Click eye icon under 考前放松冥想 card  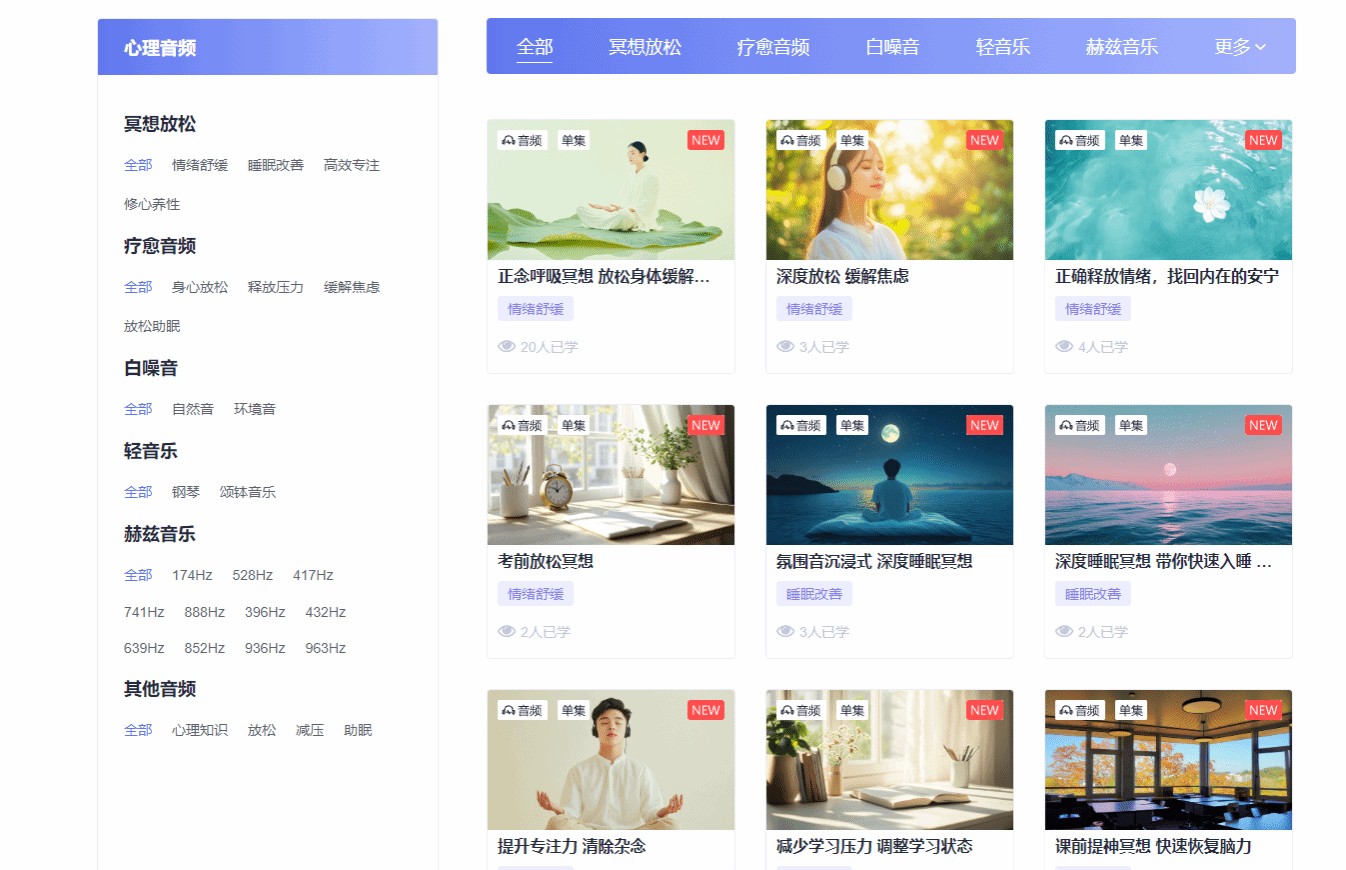506,632
